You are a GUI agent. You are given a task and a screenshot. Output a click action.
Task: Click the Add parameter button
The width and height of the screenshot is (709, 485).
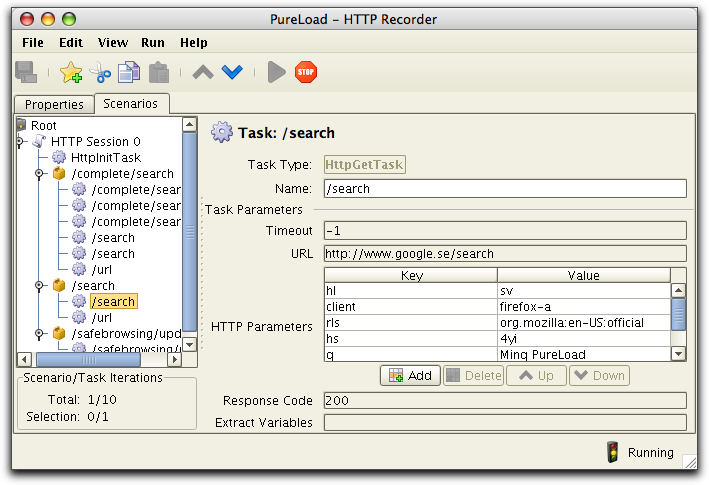click(410, 376)
